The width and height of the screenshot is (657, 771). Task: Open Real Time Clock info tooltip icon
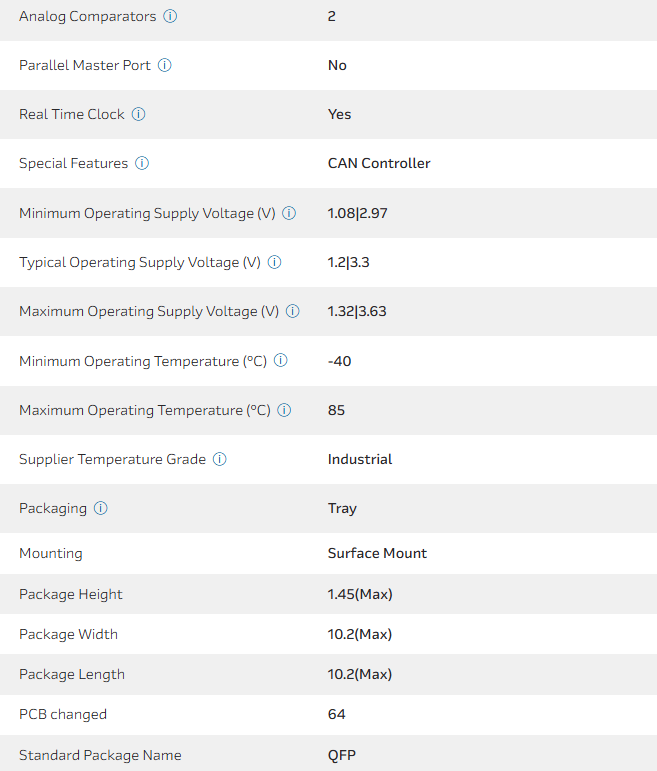click(x=139, y=114)
